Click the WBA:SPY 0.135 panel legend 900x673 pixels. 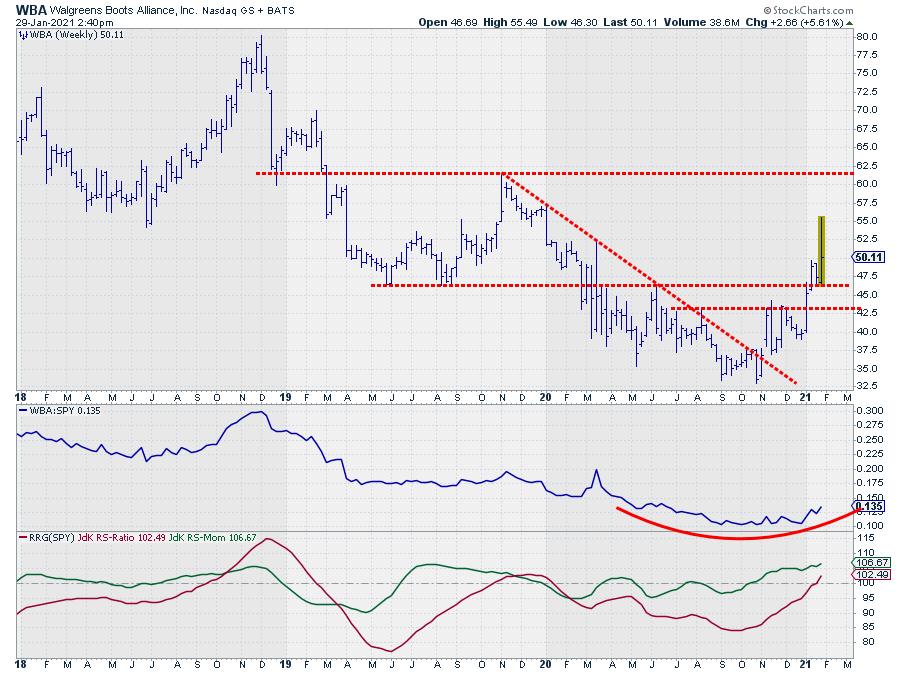click(x=60, y=410)
